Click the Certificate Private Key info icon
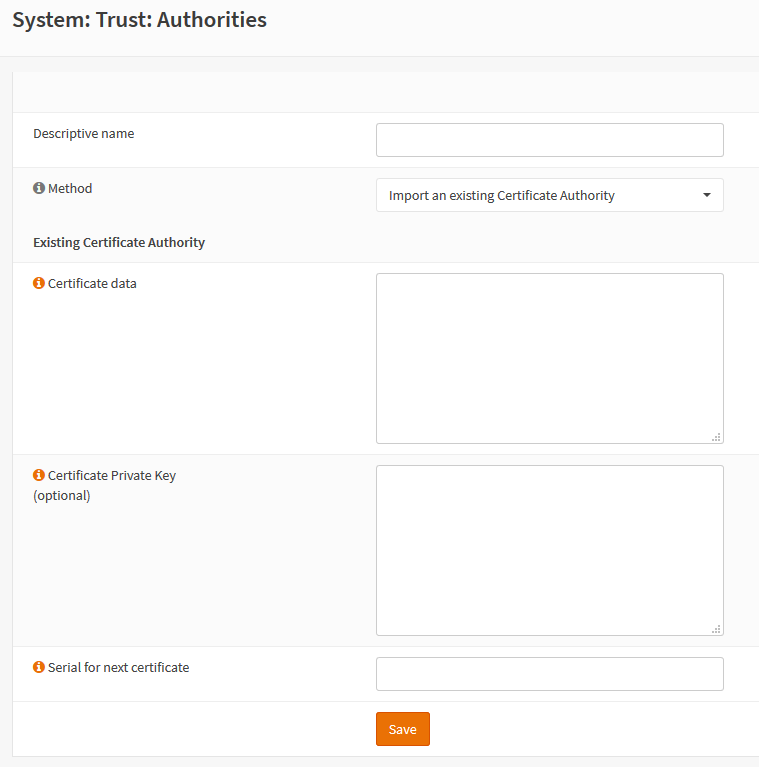 39,475
